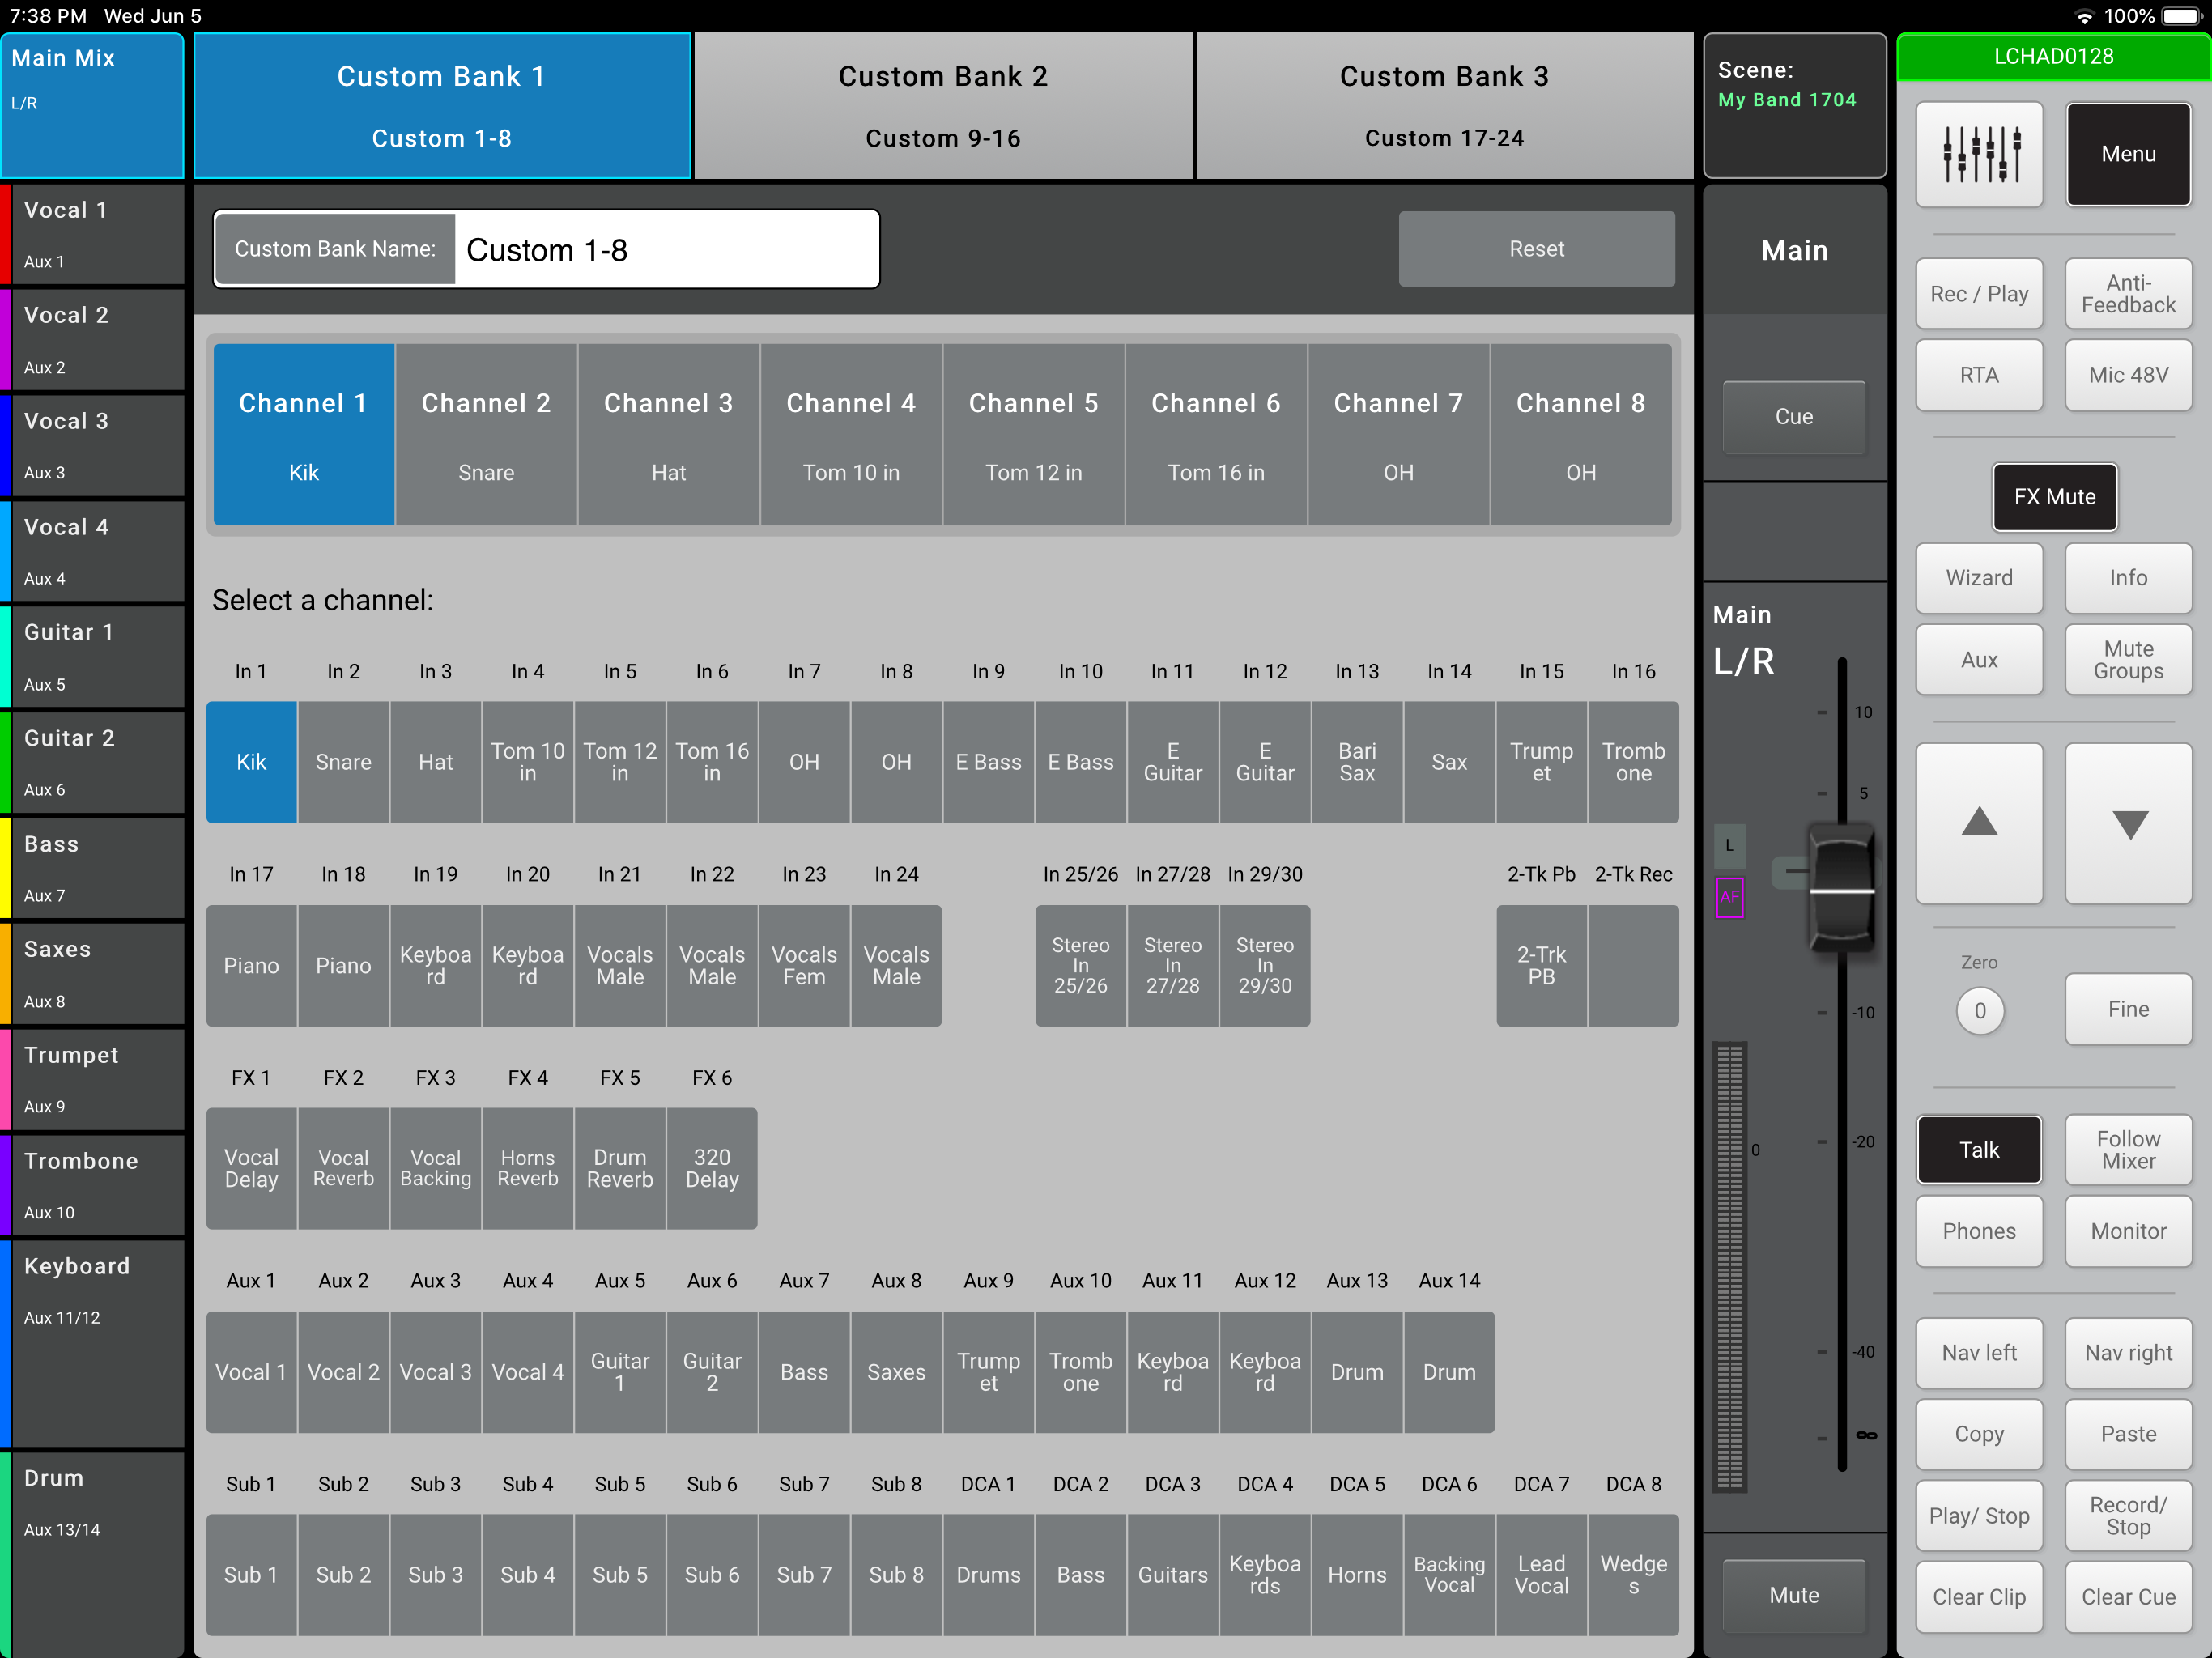Assign Stereo In 27/28 channel

tap(1172, 966)
